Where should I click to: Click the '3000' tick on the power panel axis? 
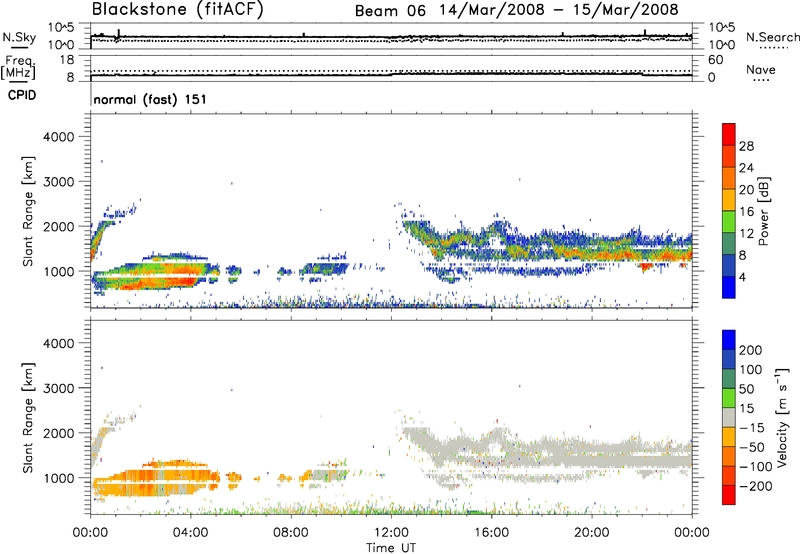coord(59,182)
